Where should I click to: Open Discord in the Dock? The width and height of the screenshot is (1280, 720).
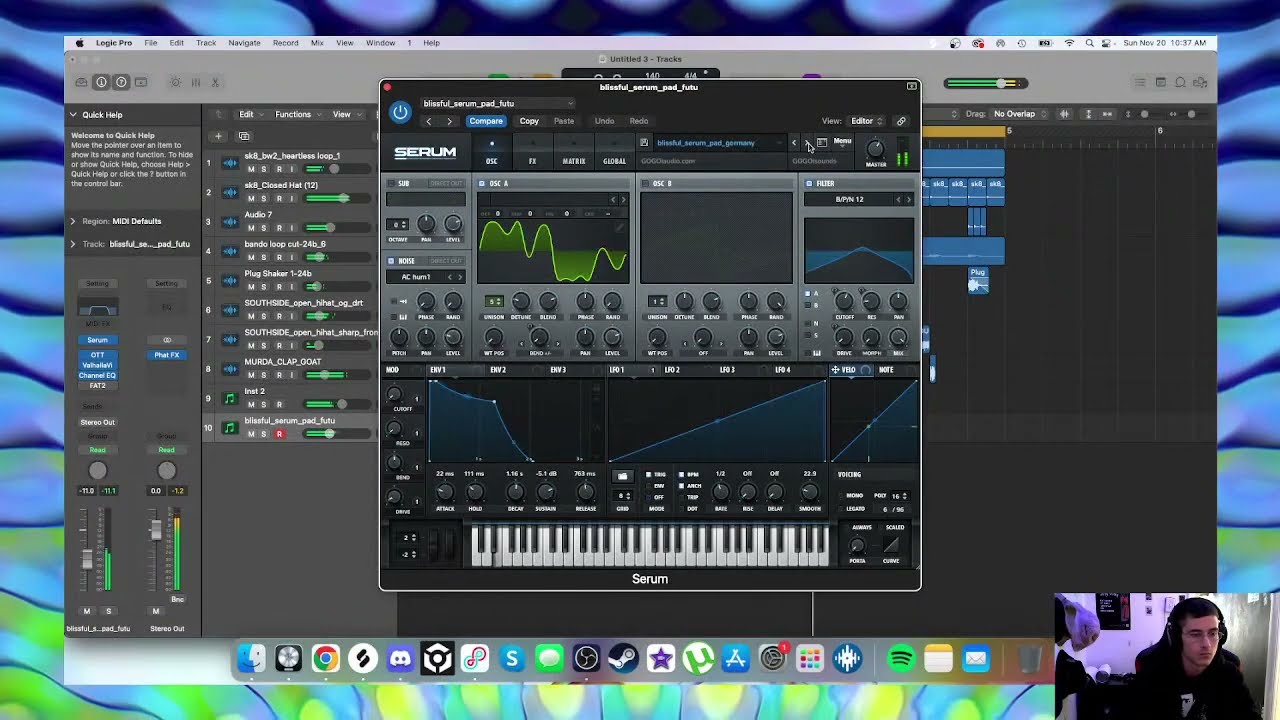point(400,658)
